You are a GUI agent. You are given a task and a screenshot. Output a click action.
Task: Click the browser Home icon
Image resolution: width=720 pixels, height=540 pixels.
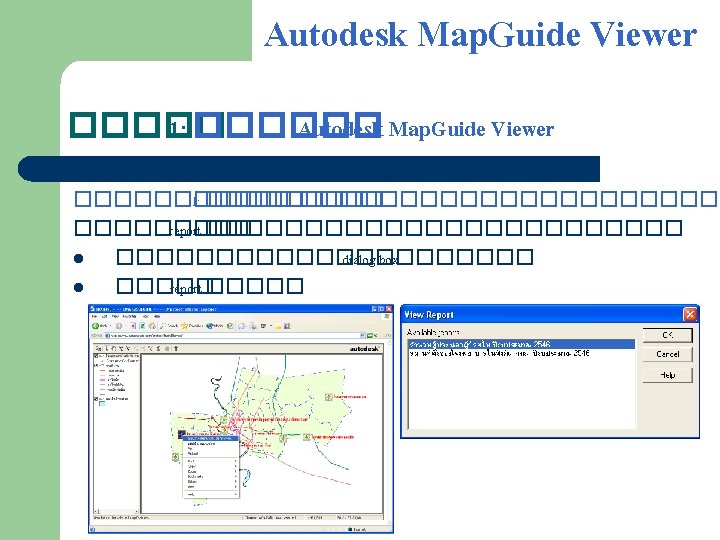(x=152, y=326)
